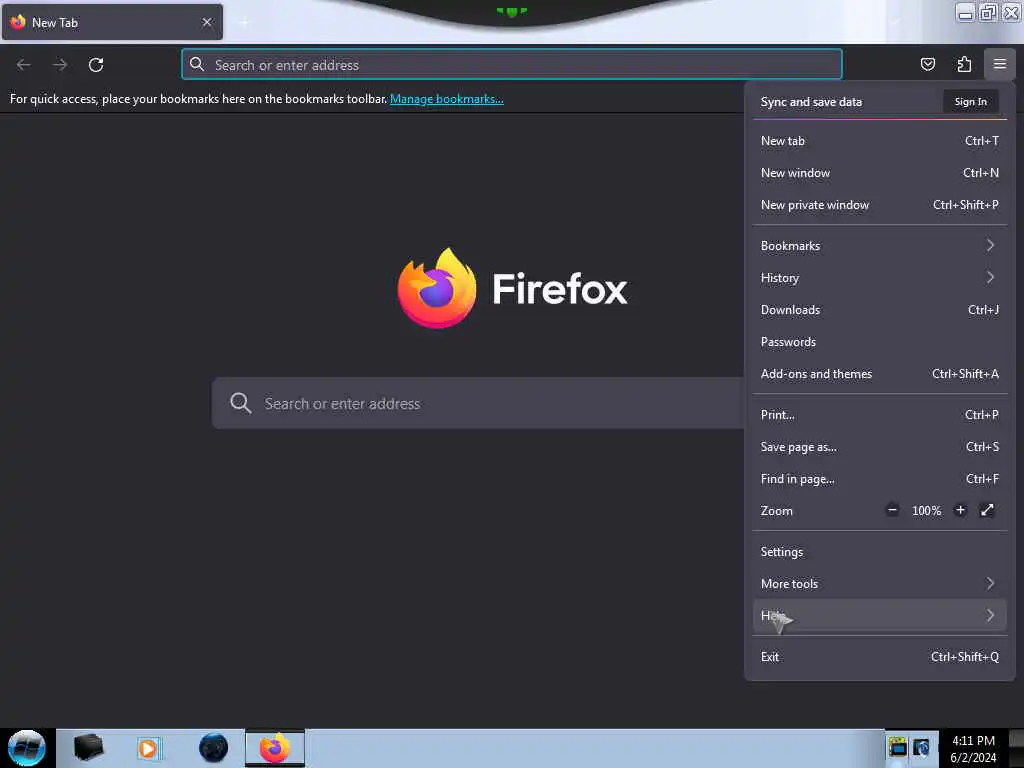Increase zoom with plus button

click(x=960, y=510)
